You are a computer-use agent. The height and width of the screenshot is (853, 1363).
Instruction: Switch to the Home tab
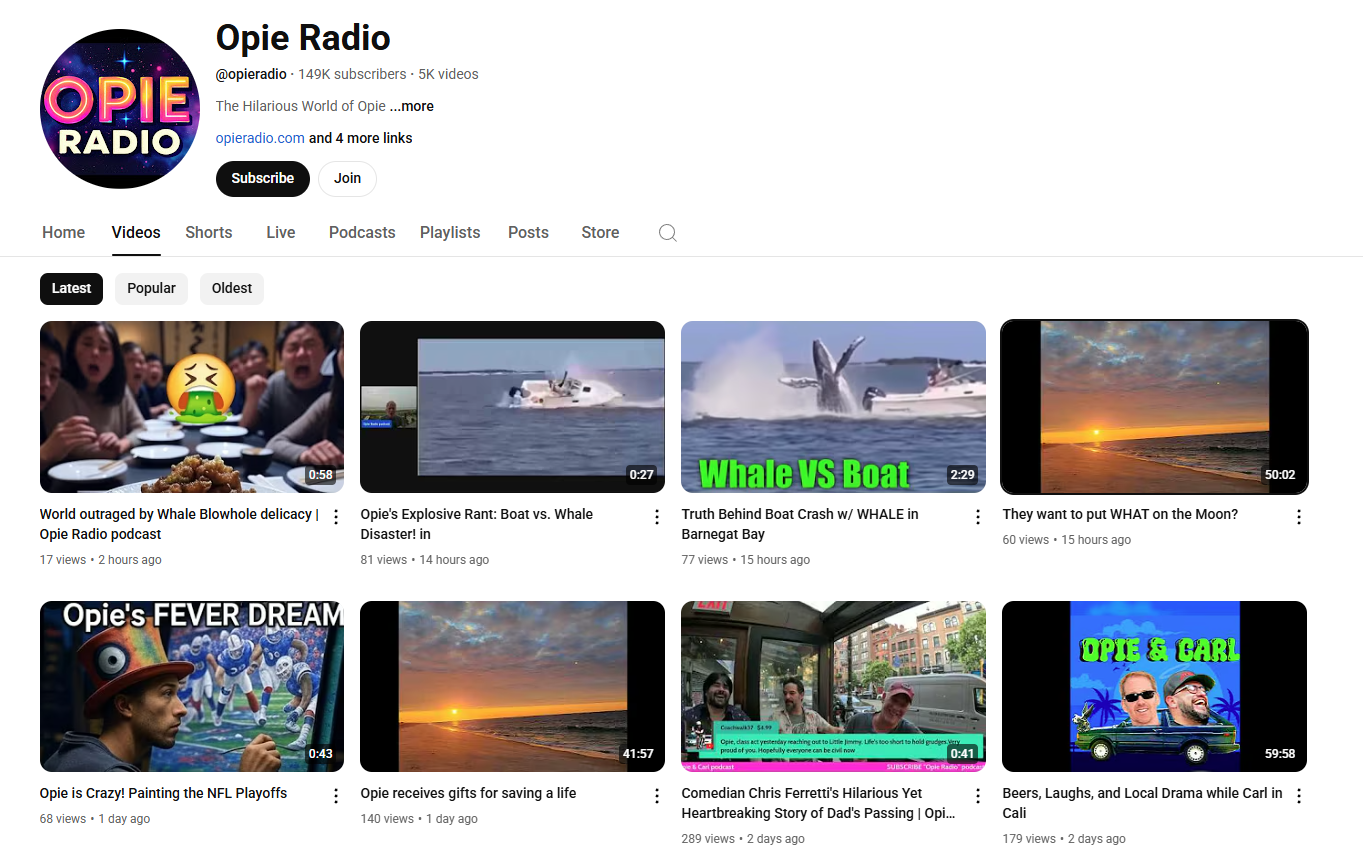pyautogui.click(x=64, y=232)
